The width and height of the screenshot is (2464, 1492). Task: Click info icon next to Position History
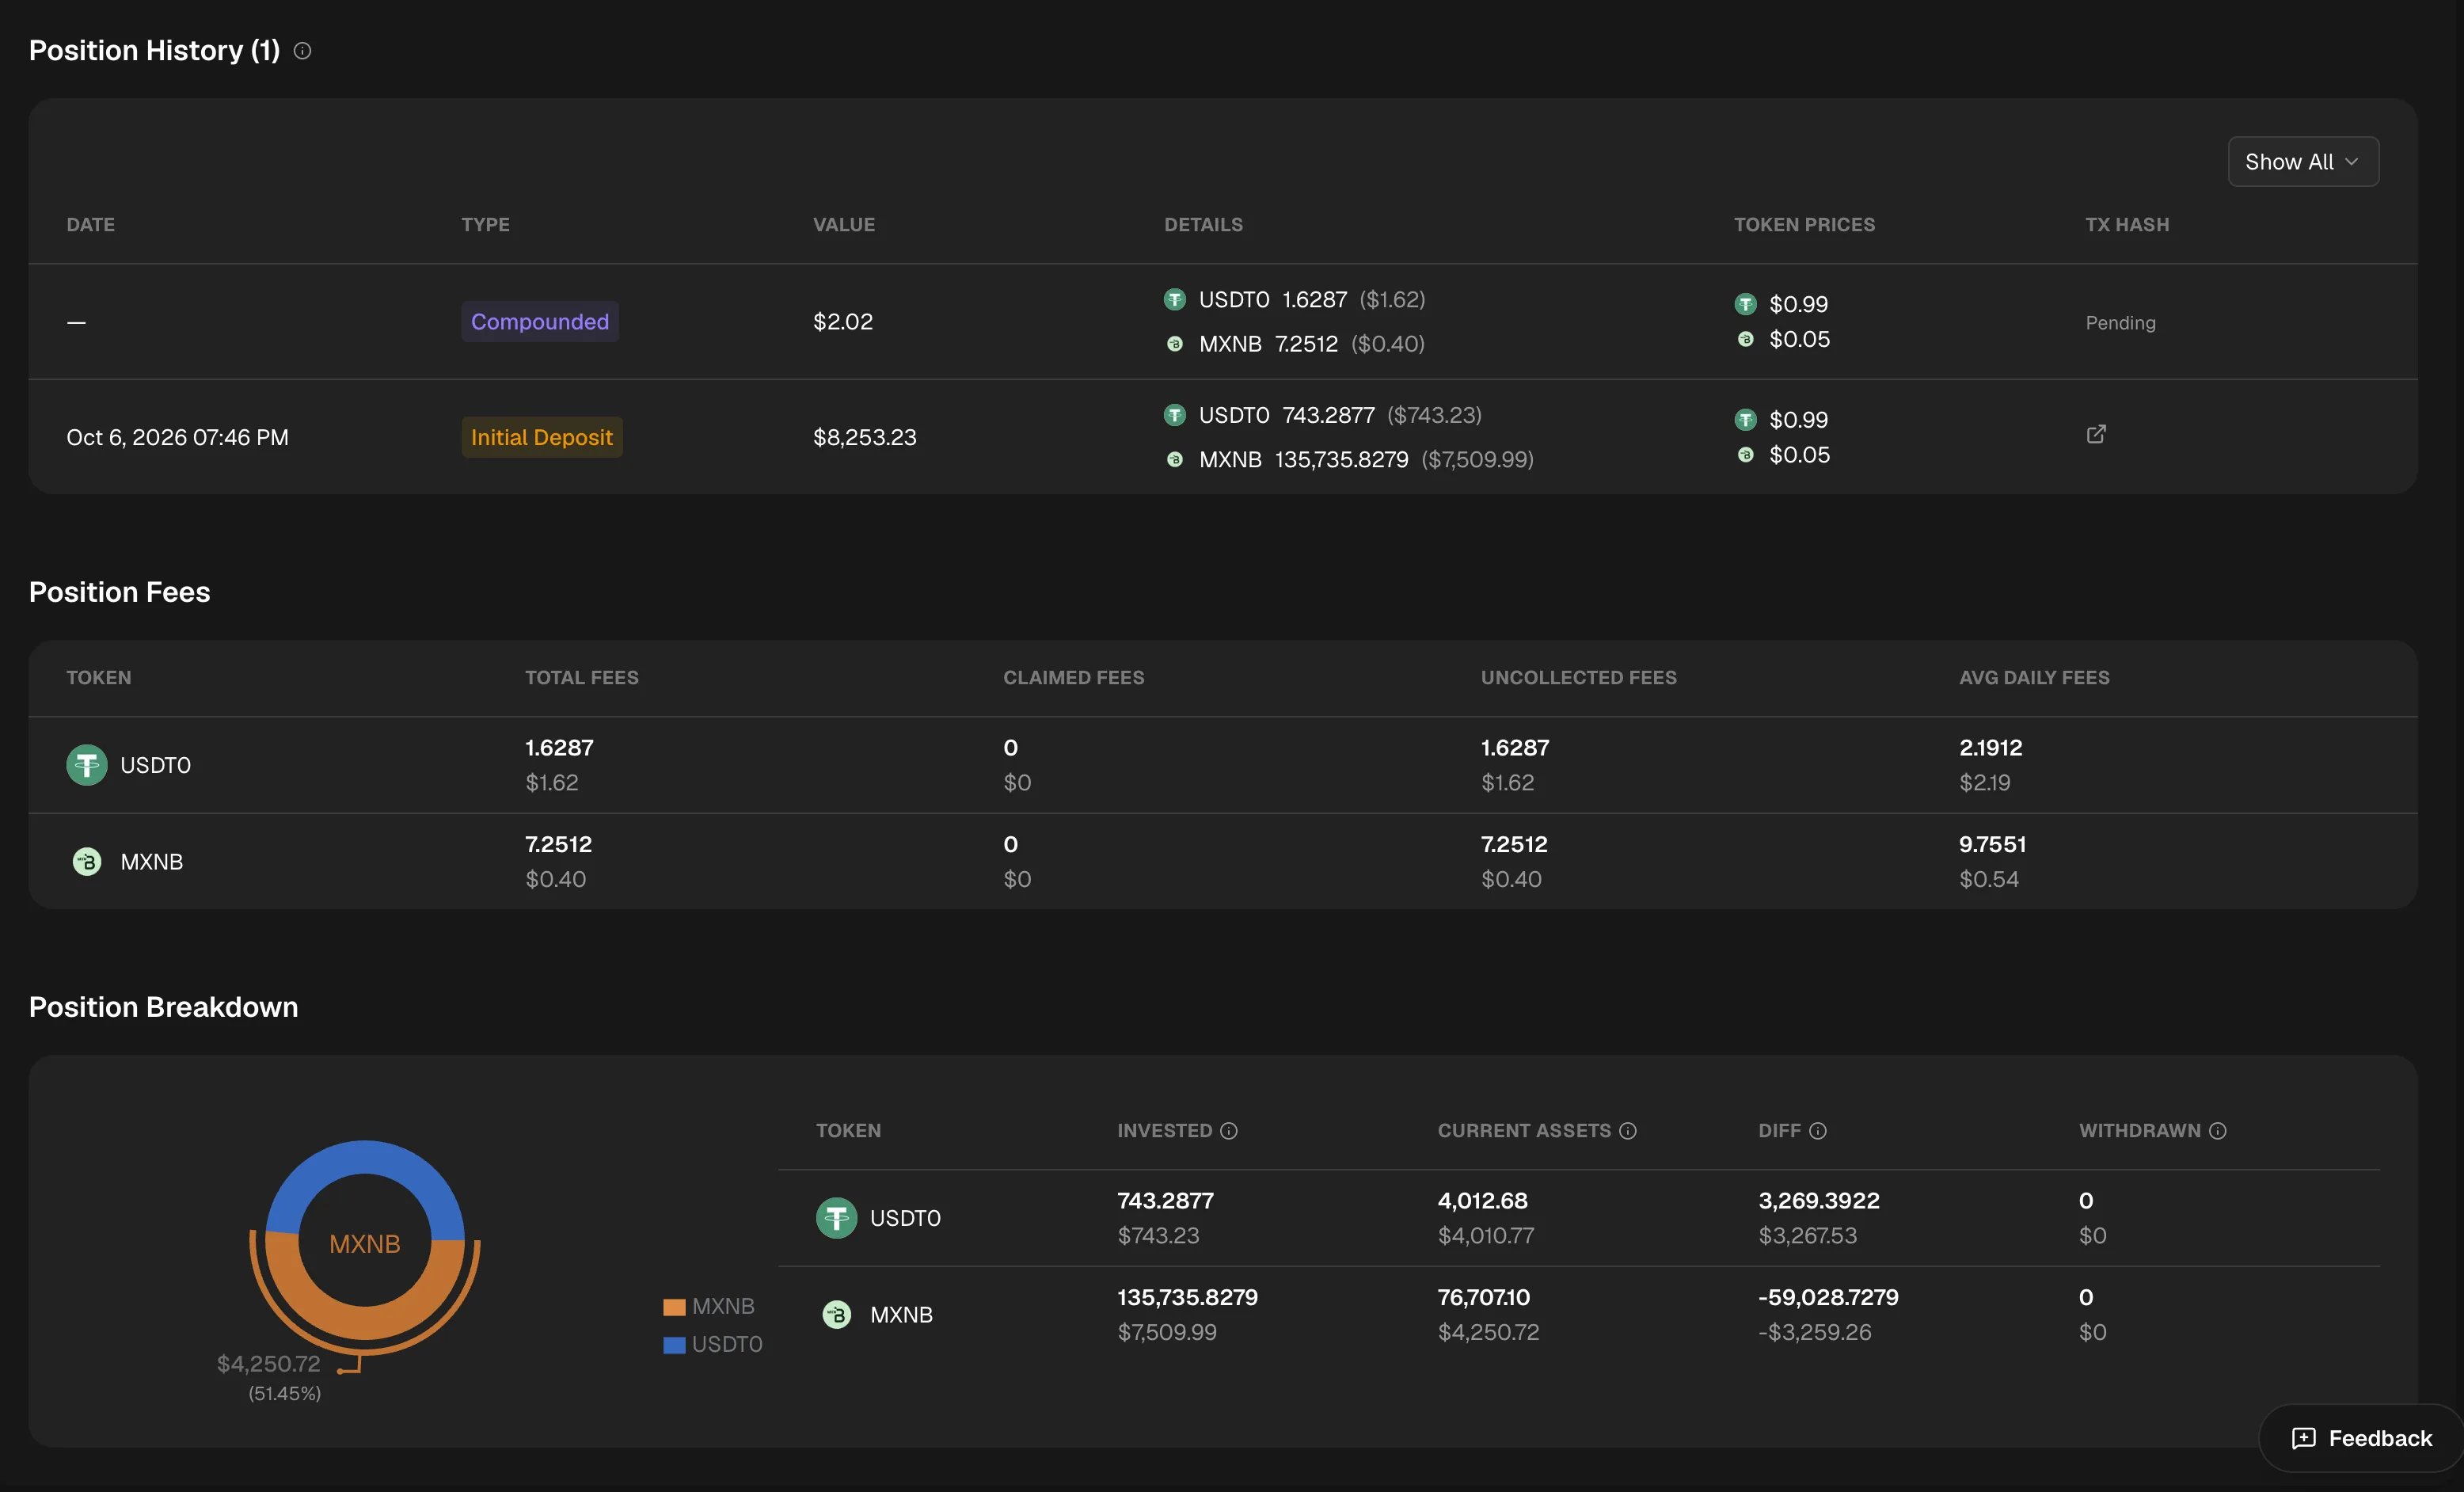302,51
